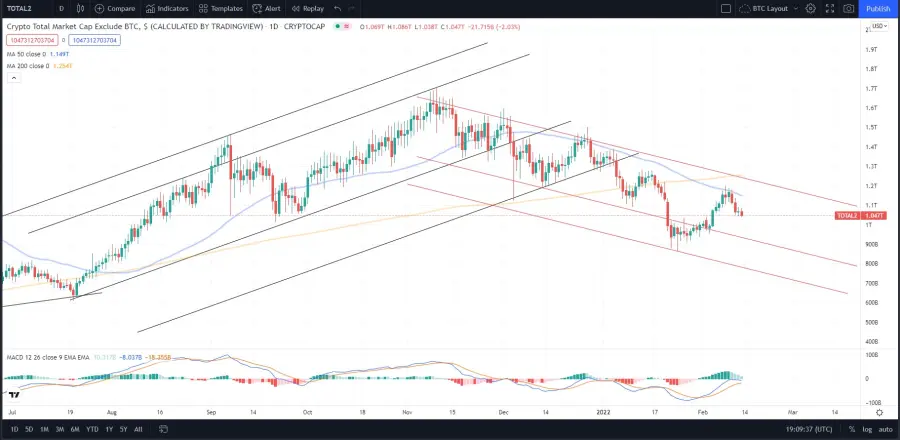
Task: Click the 1.5T price axis label
Action: tap(872, 127)
